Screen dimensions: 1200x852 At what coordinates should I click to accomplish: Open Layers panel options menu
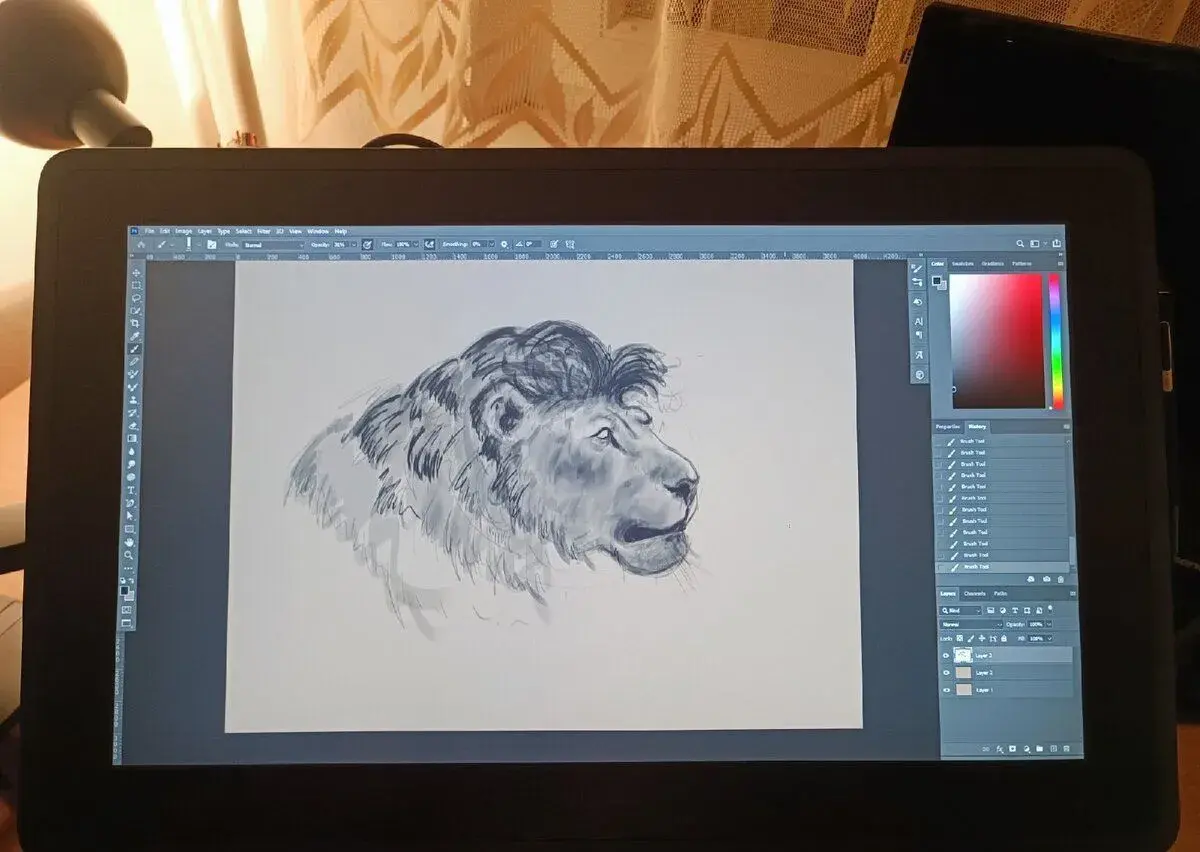click(x=1073, y=593)
